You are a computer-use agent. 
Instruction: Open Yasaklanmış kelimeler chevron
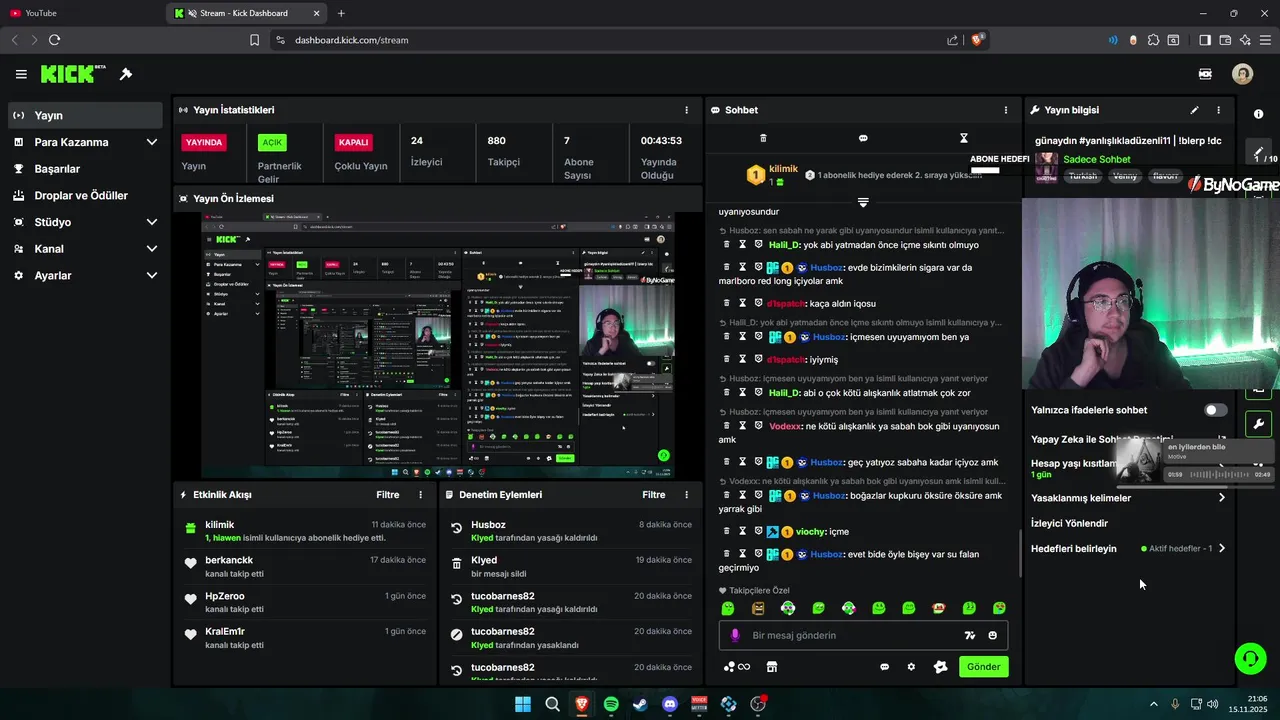point(1221,498)
